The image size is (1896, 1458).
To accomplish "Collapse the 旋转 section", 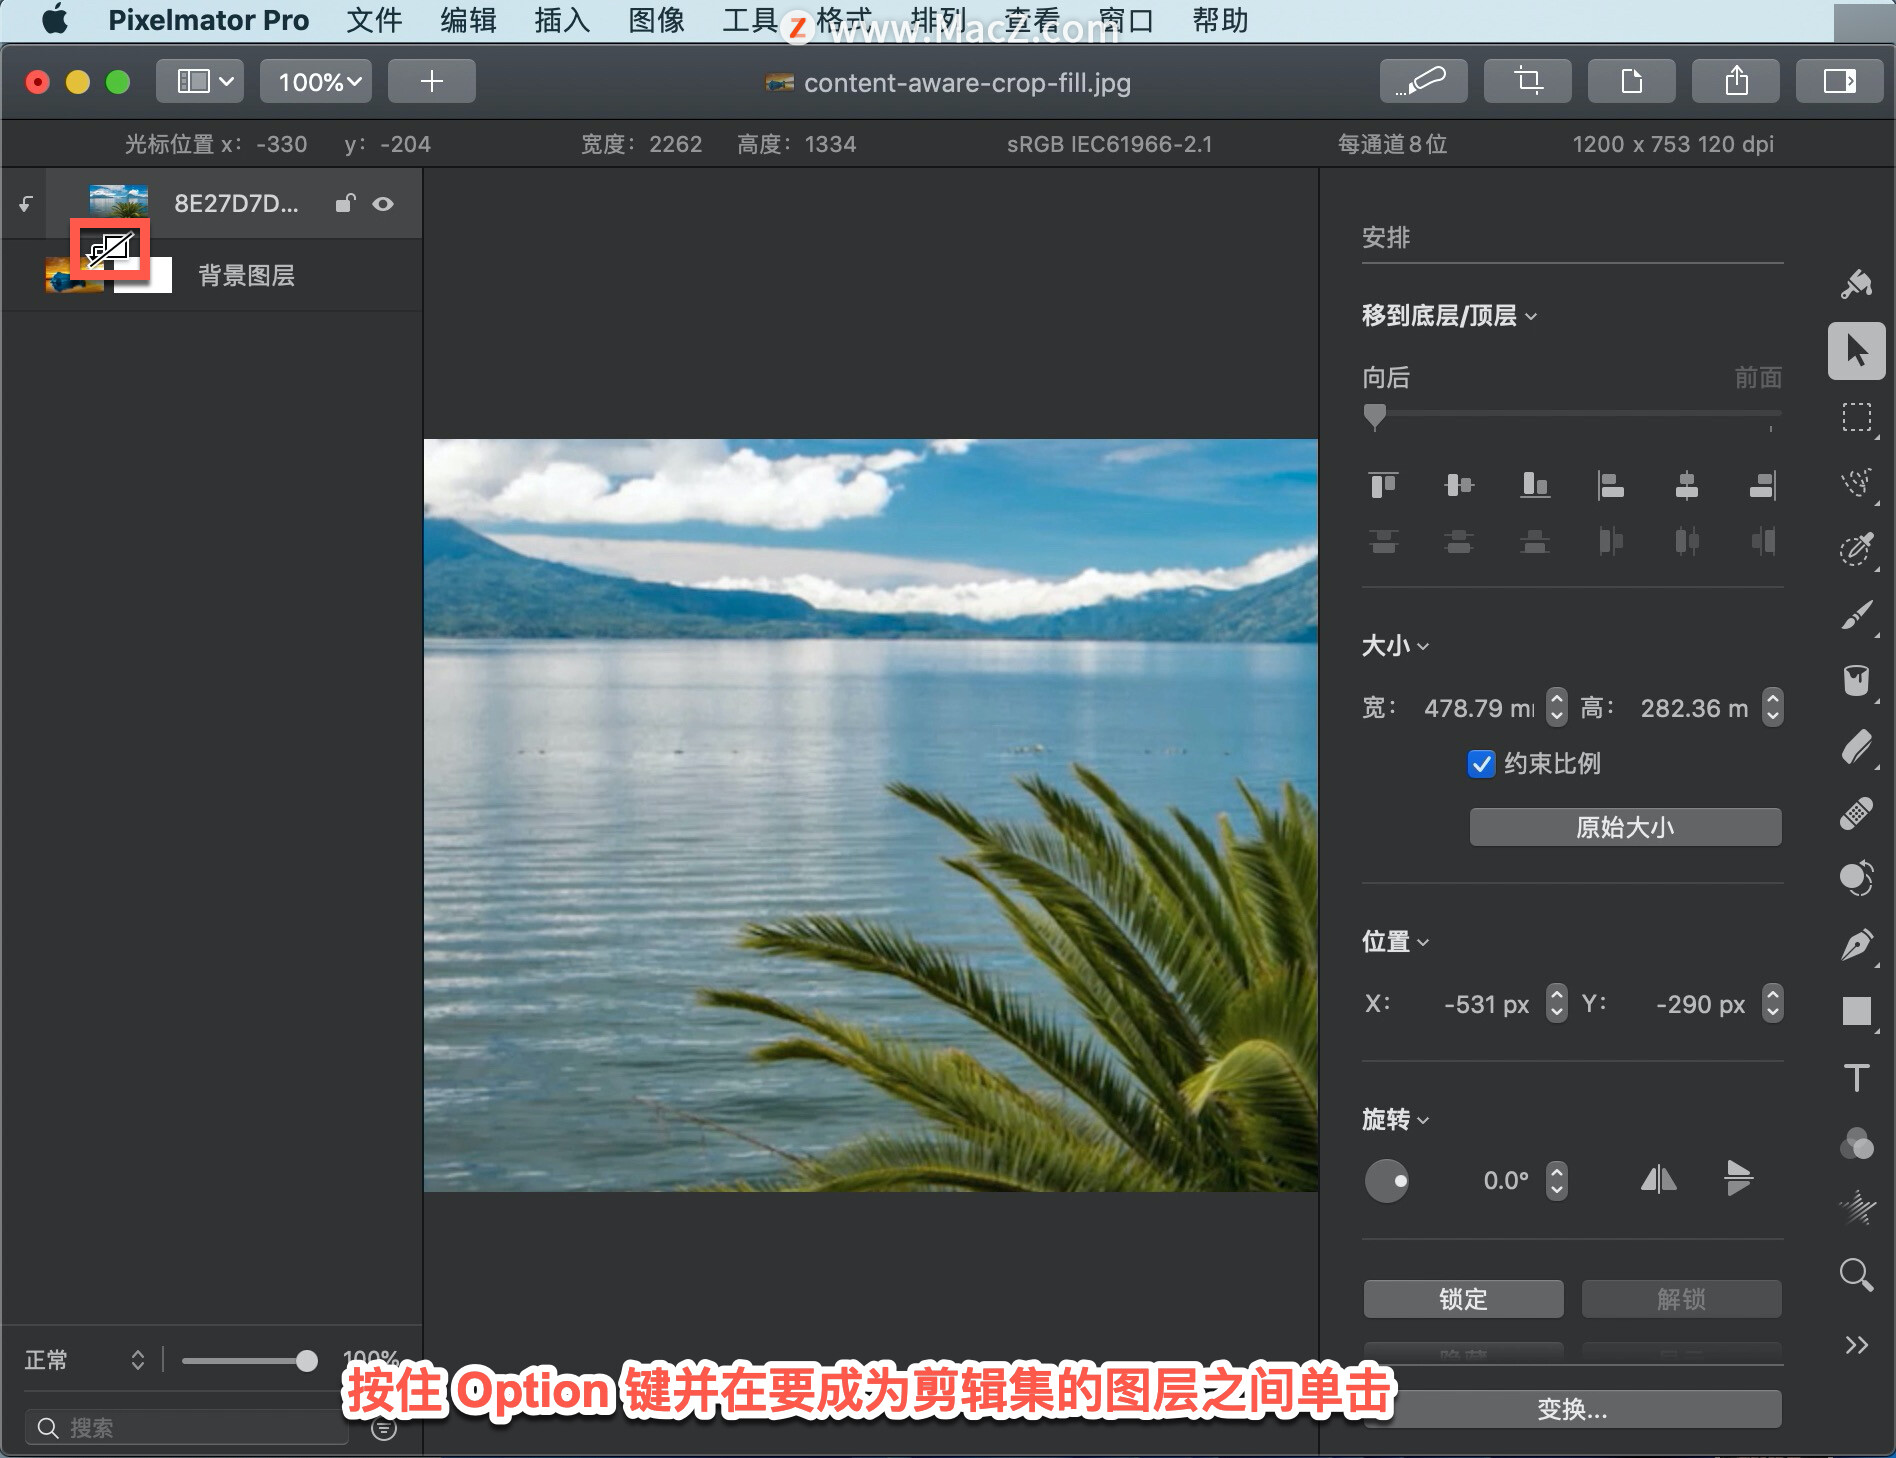I will pos(1396,1119).
